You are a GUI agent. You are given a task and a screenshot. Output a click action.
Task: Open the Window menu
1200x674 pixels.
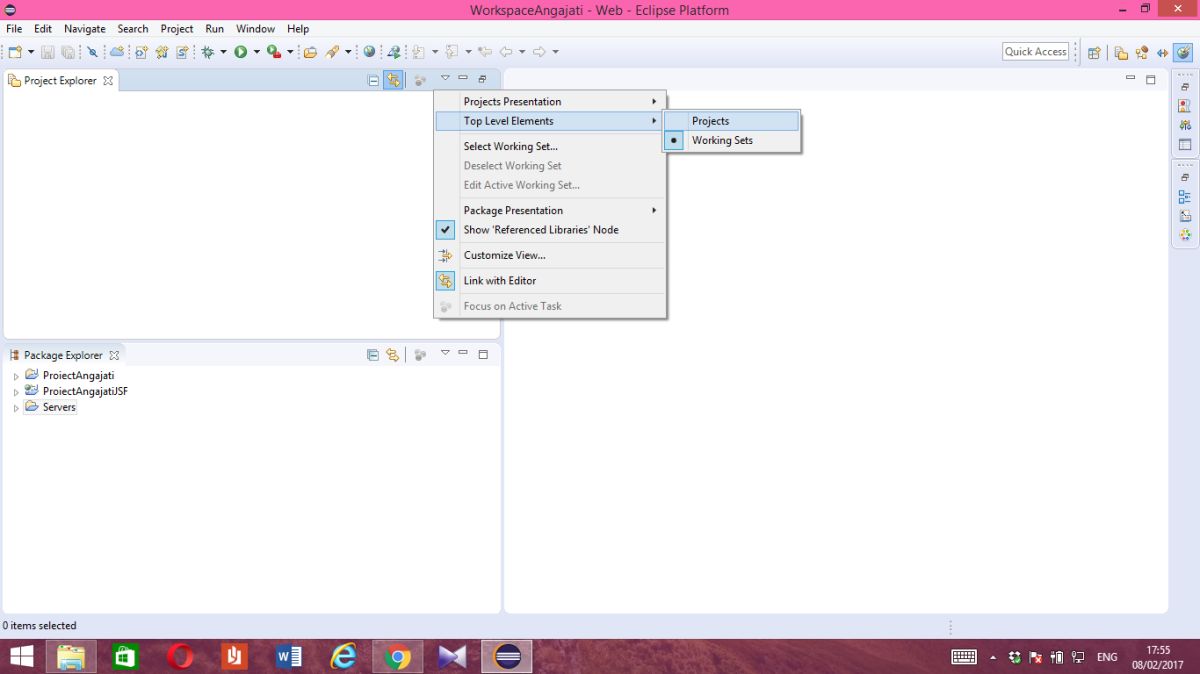(x=255, y=29)
